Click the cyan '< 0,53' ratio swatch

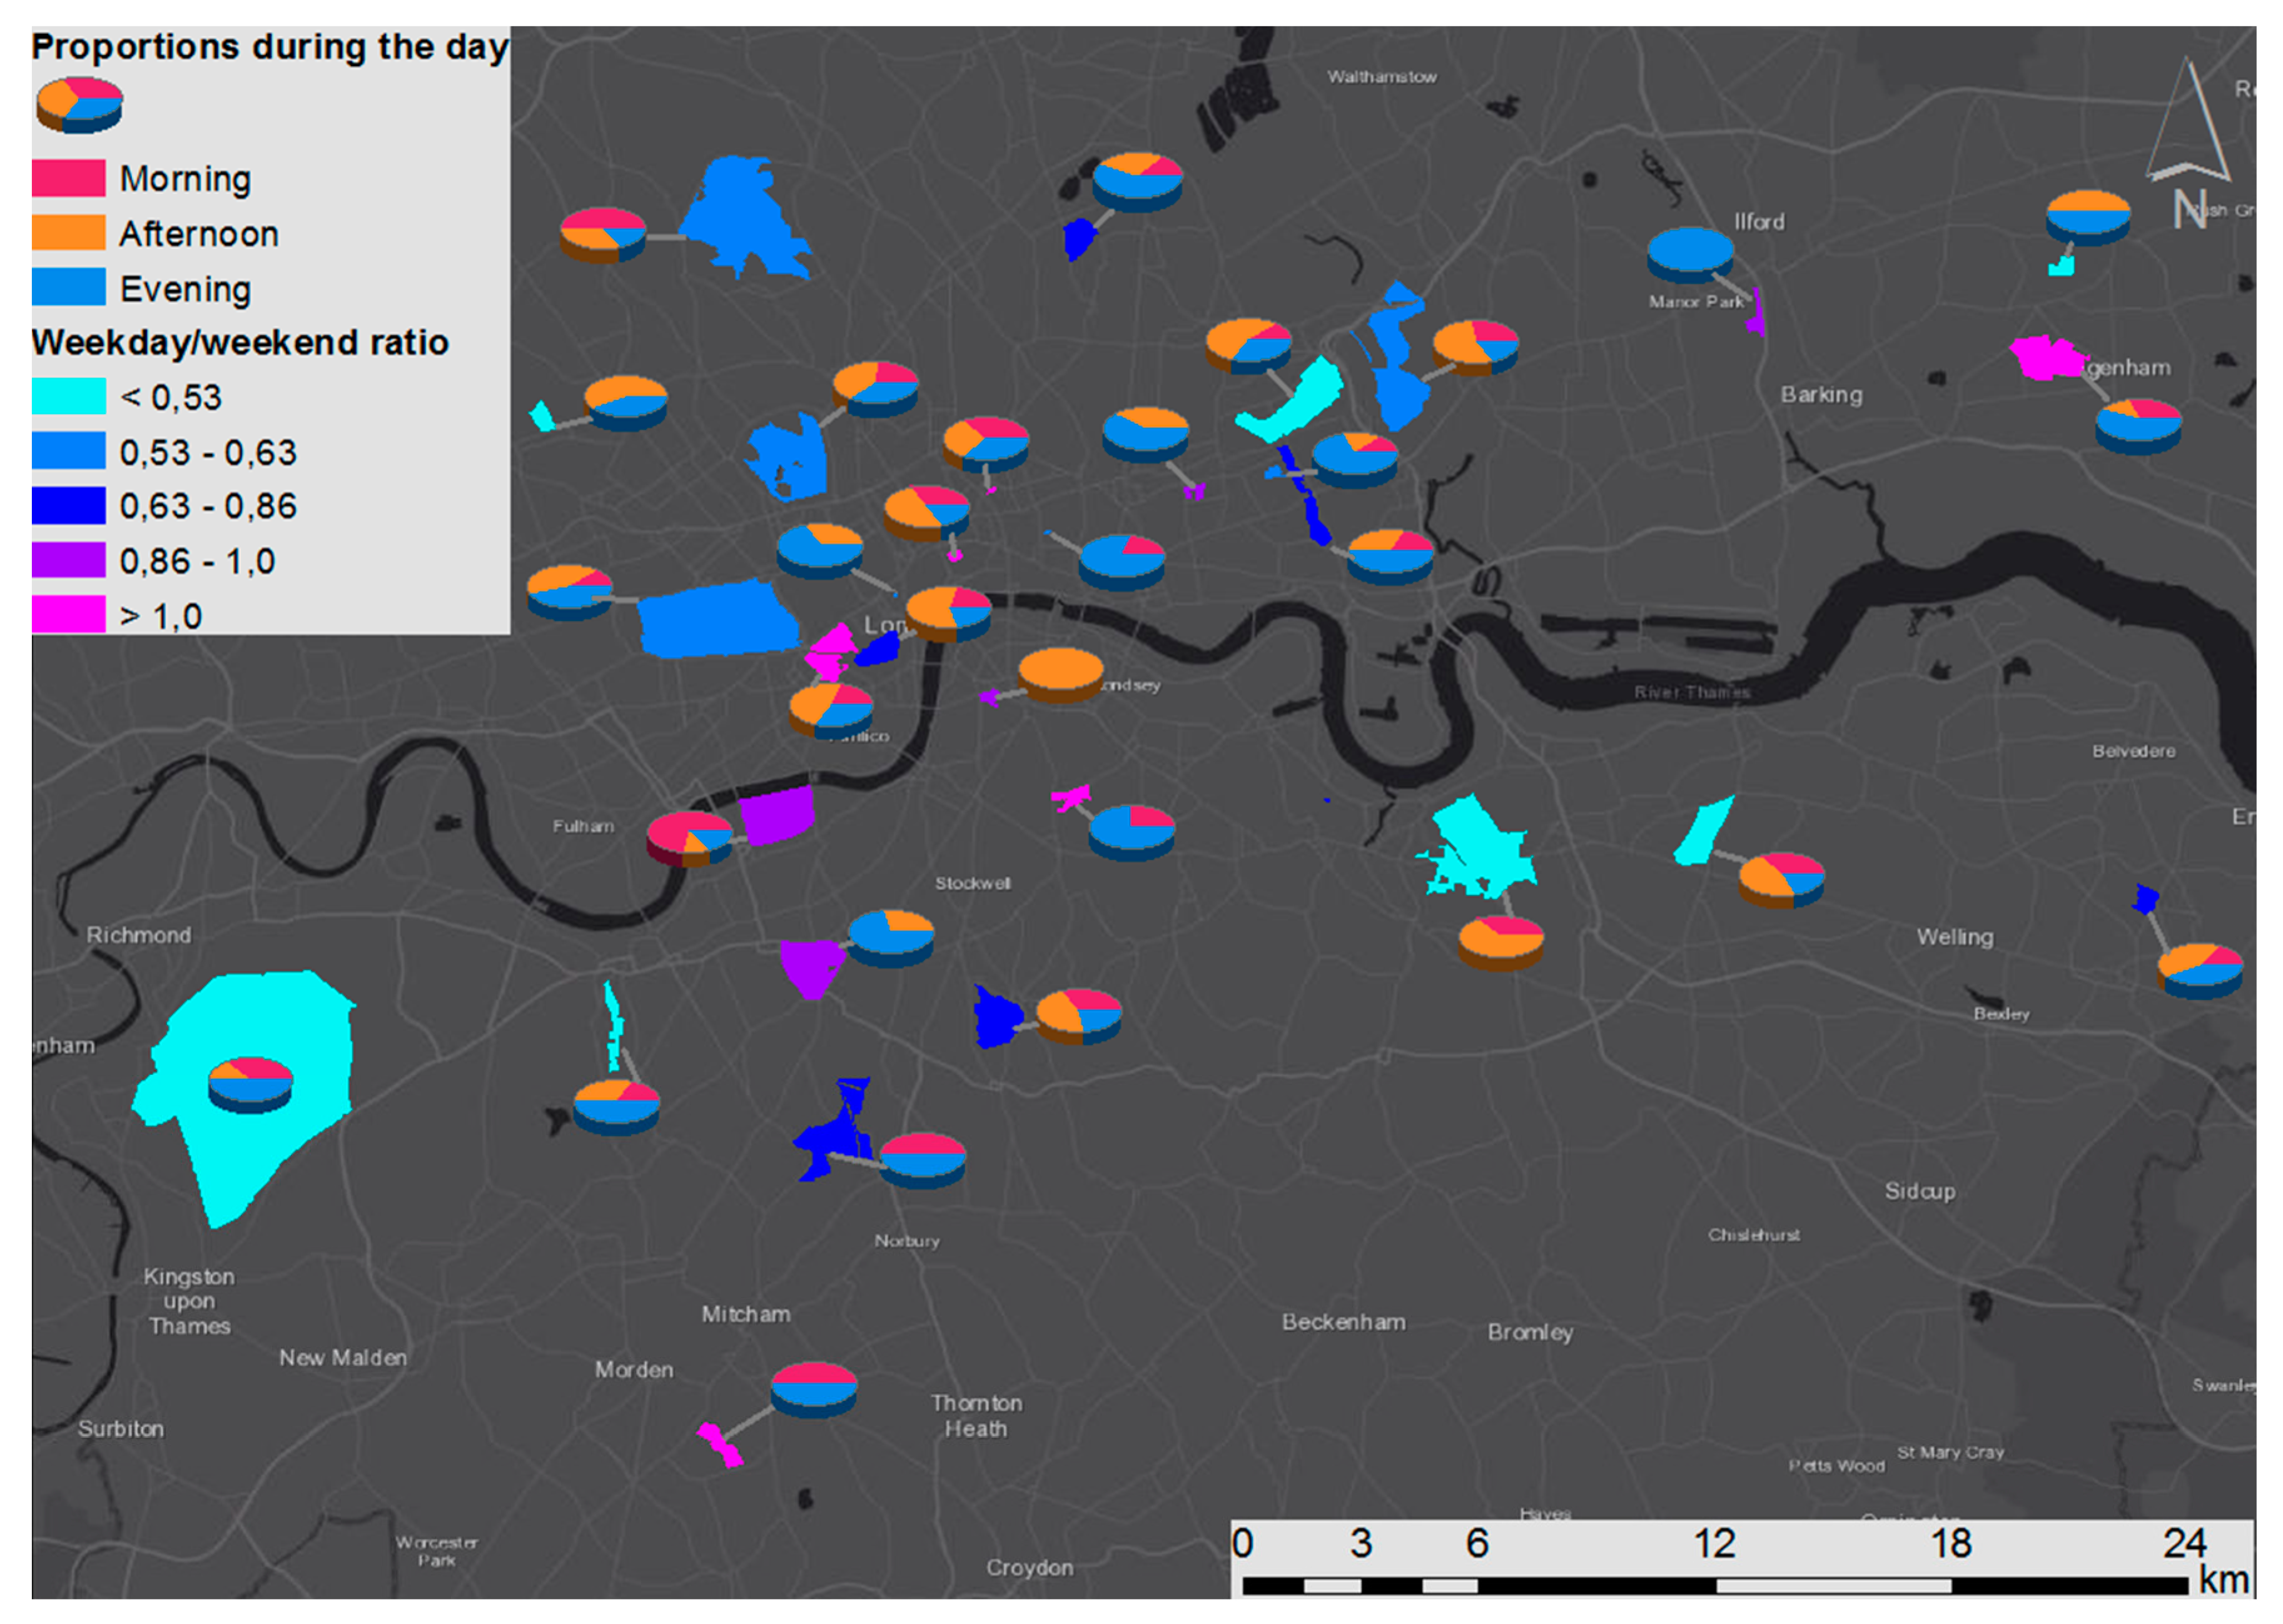[x=68, y=396]
